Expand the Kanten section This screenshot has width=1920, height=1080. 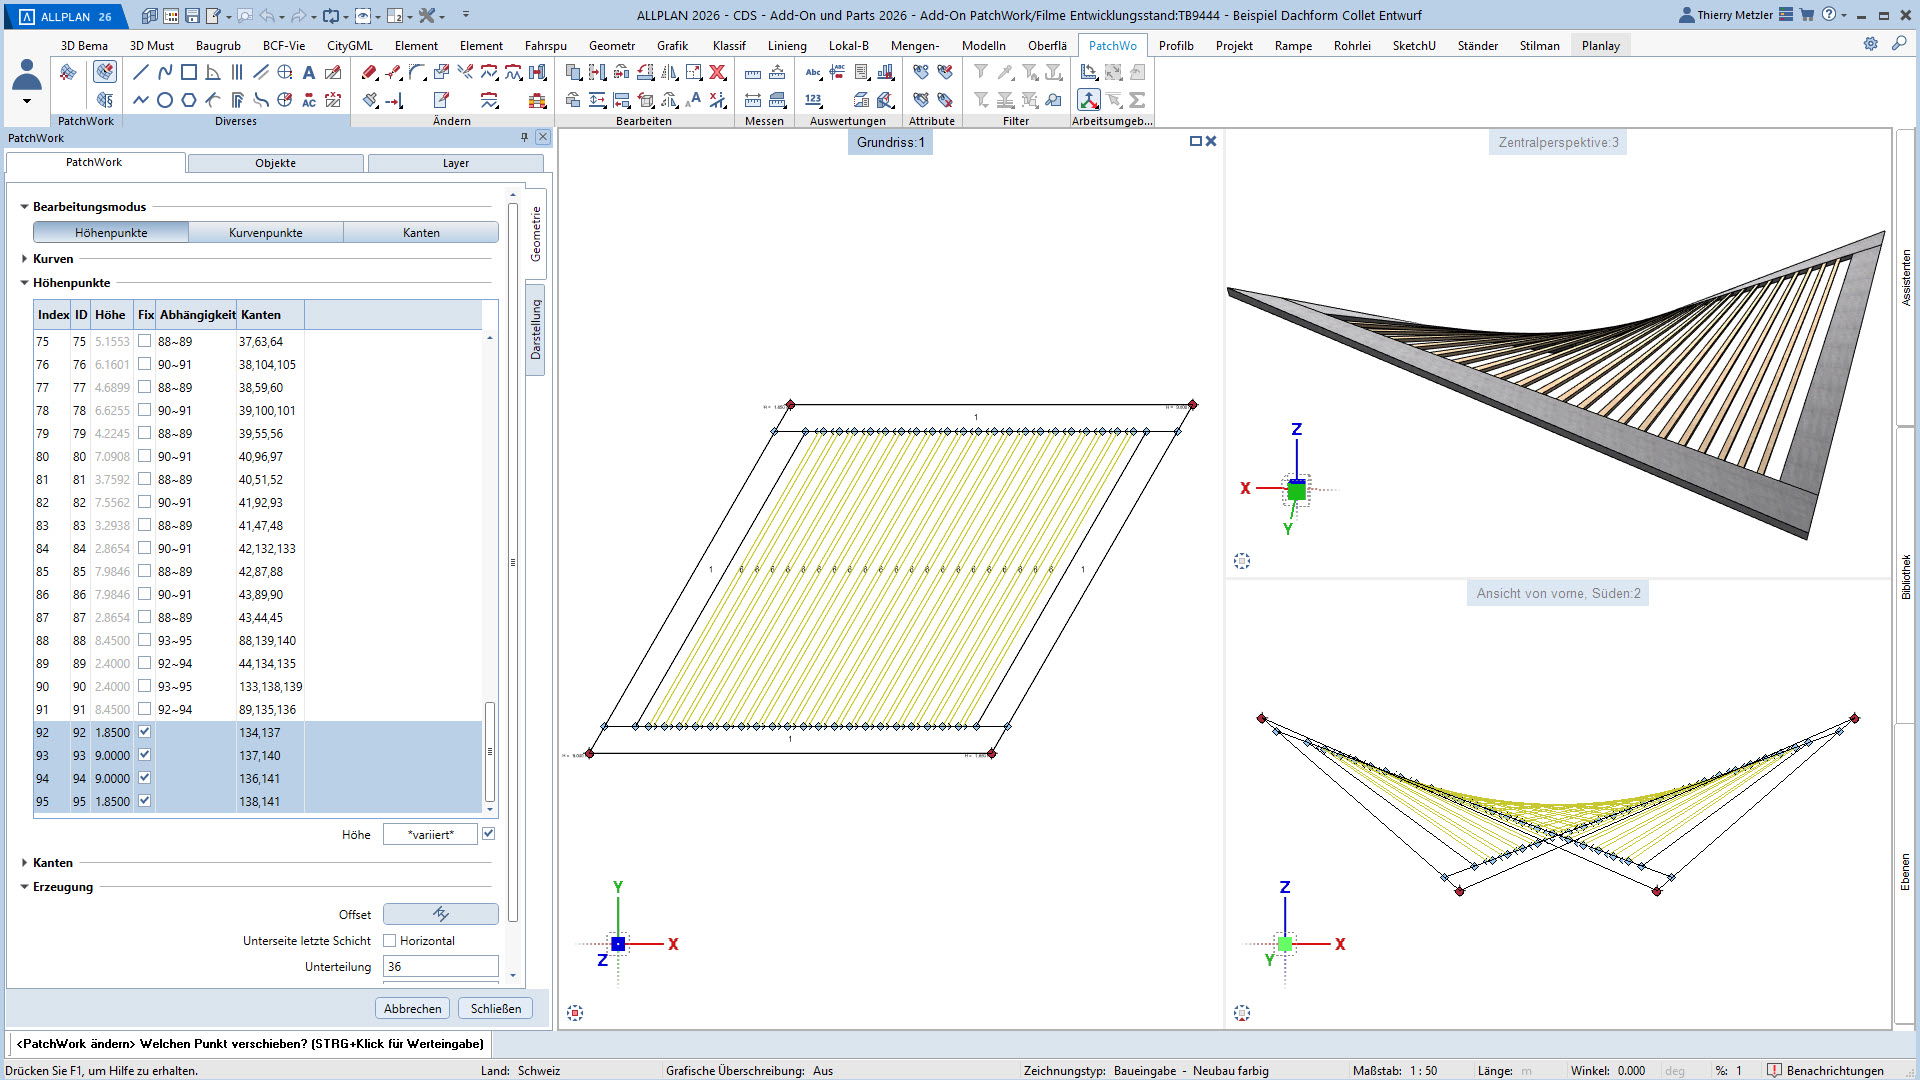coord(25,863)
